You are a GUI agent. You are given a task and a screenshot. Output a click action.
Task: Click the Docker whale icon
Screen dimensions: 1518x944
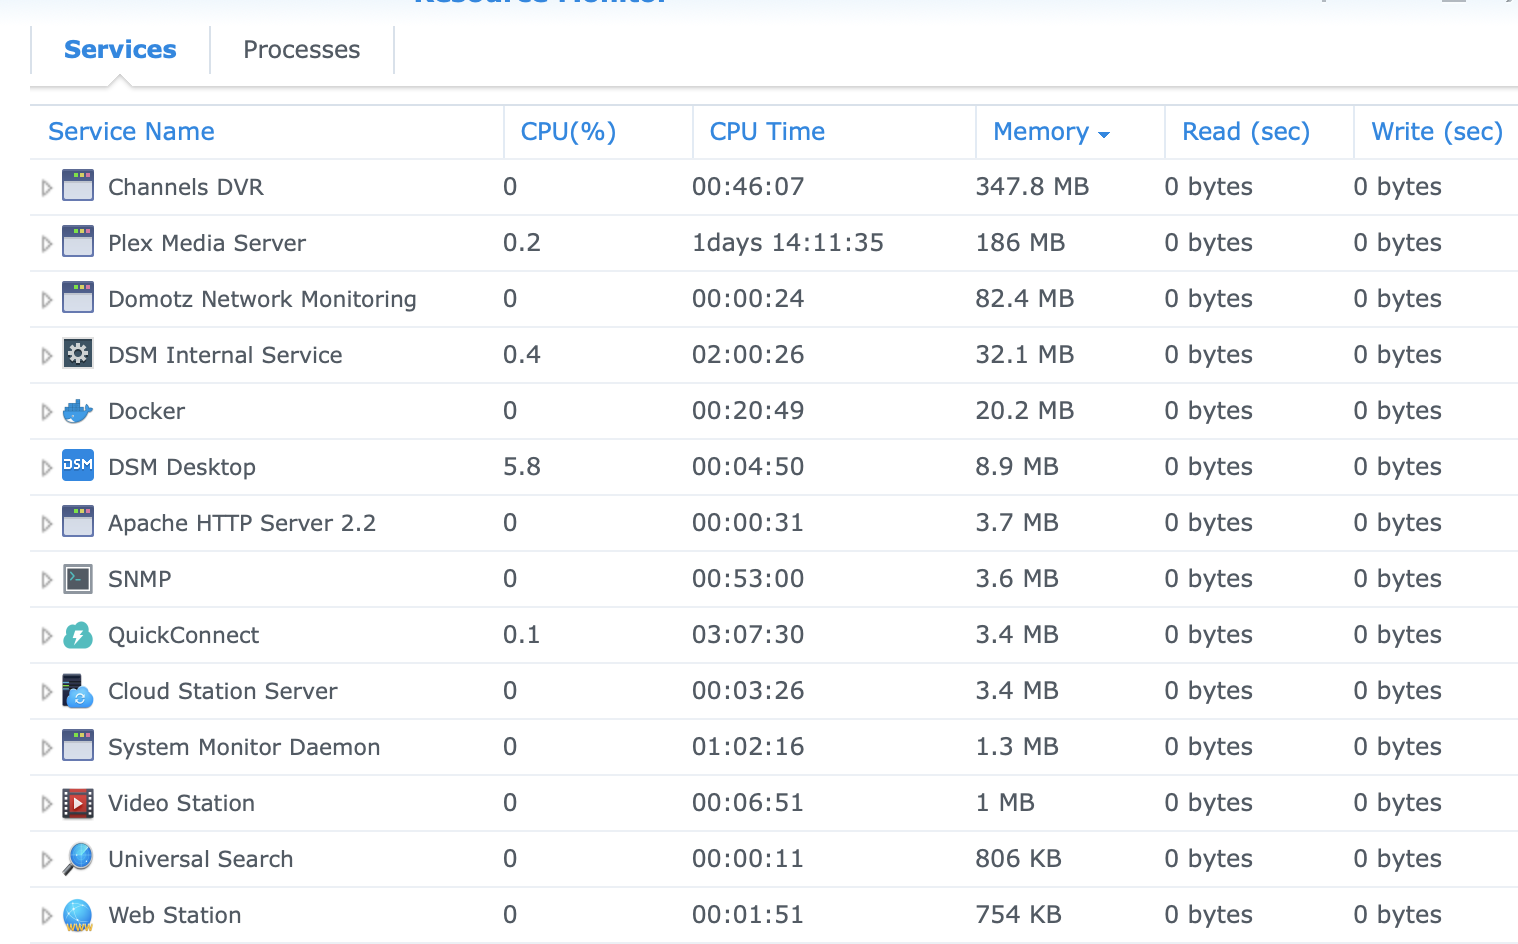78,411
